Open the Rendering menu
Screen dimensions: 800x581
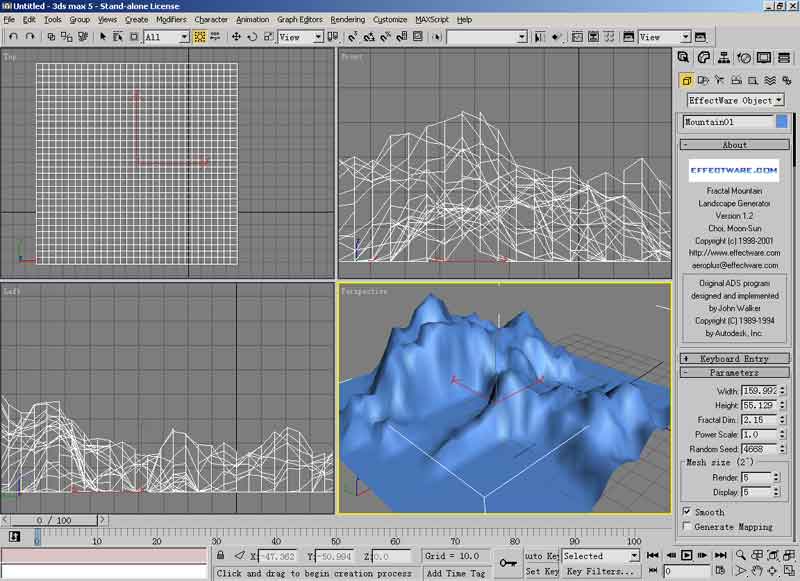[347, 19]
